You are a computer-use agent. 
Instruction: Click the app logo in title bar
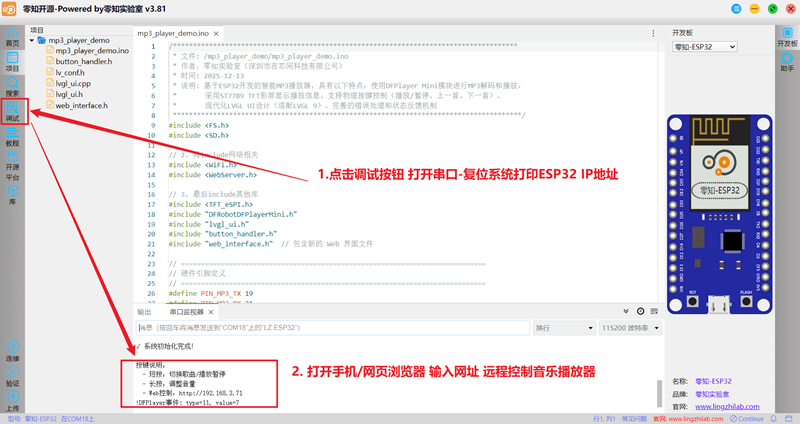pyautogui.click(x=9, y=9)
